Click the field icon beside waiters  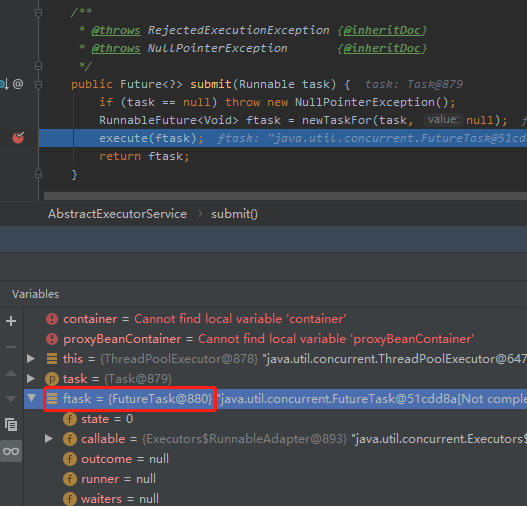[x=70, y=499]
